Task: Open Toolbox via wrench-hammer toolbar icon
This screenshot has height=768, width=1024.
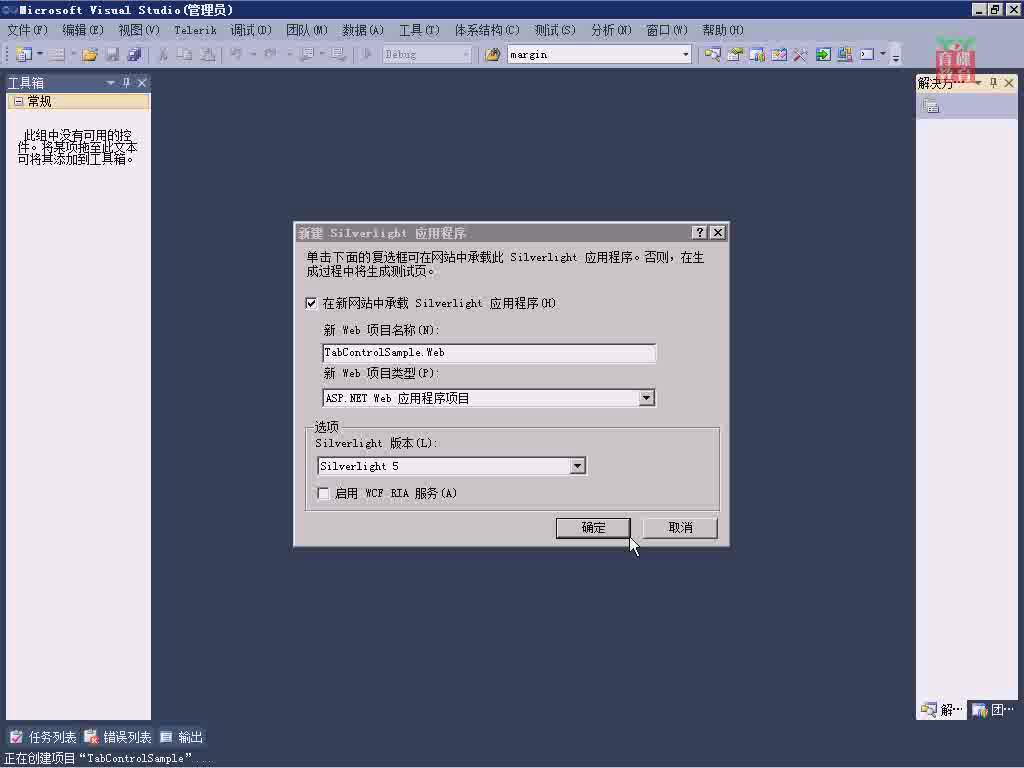Action: (800, 55)
